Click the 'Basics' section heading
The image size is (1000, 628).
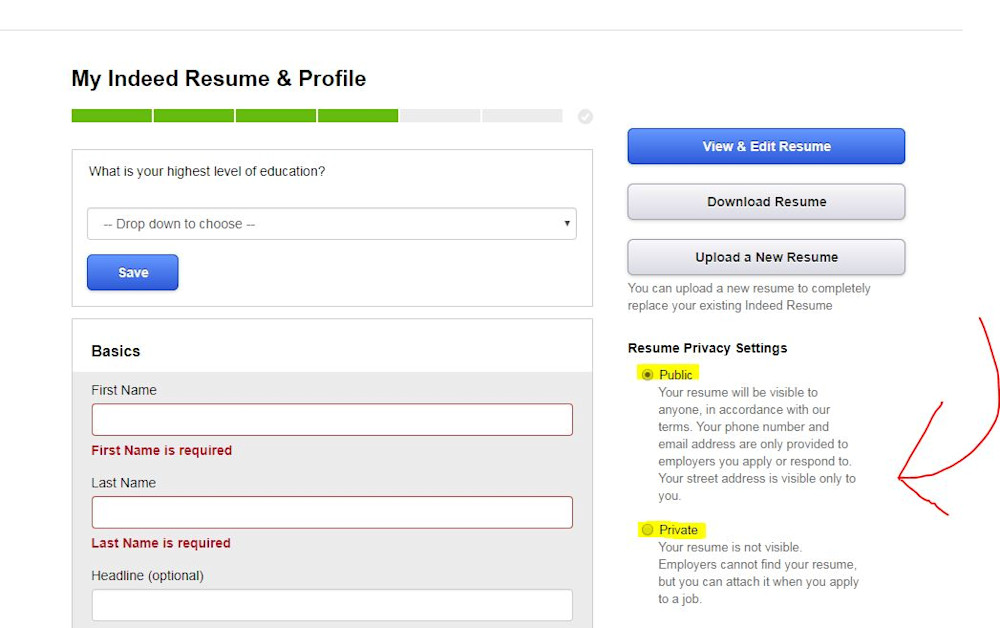(x=115, y=351)
